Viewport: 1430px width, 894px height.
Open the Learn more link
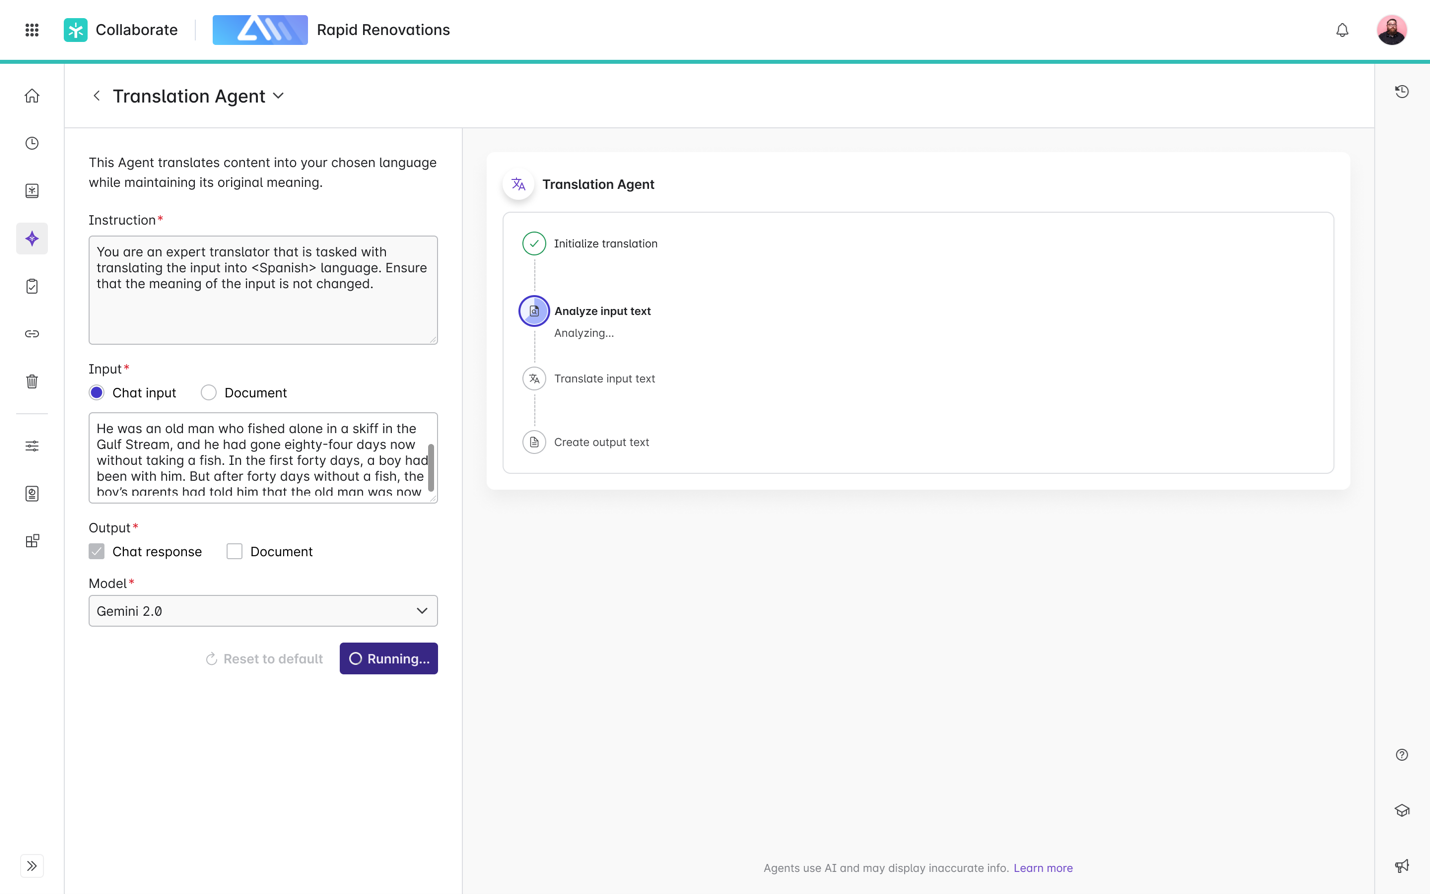[1043, 868]
